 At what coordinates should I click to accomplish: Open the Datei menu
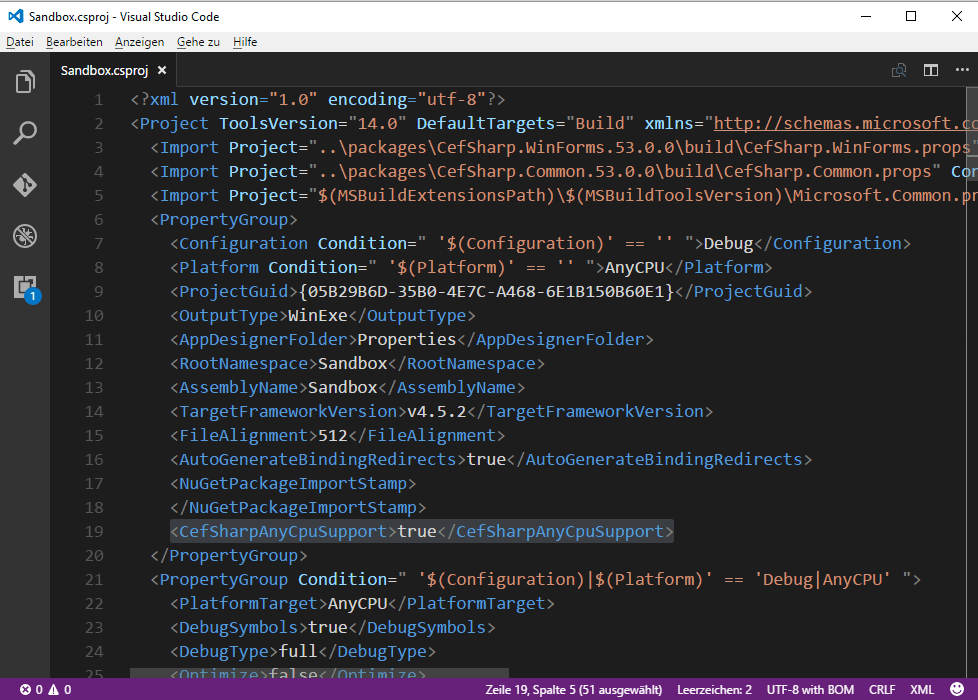[x=20, y=42]
